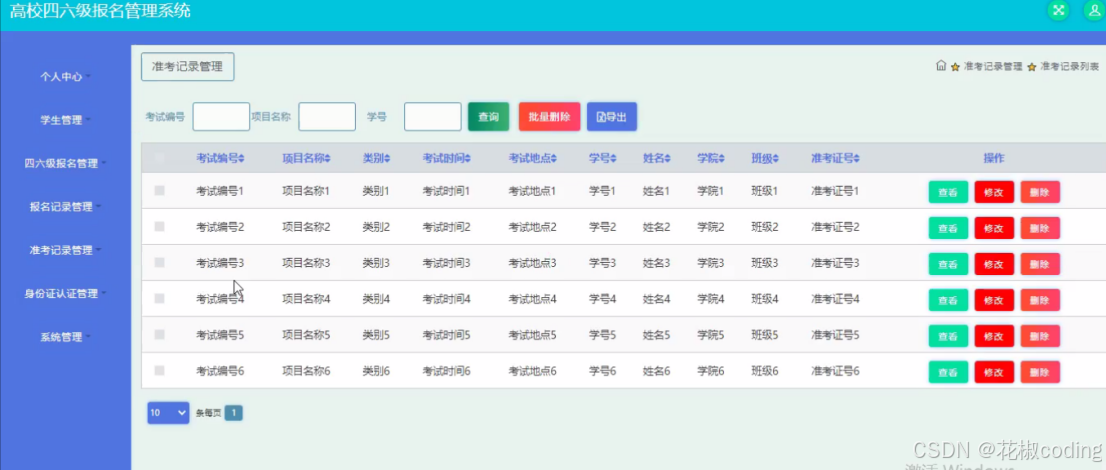This screenshot has height=470, width=1106.
Task: Click 删除 button in 考试编号3 row
Action: [1040, 264]
